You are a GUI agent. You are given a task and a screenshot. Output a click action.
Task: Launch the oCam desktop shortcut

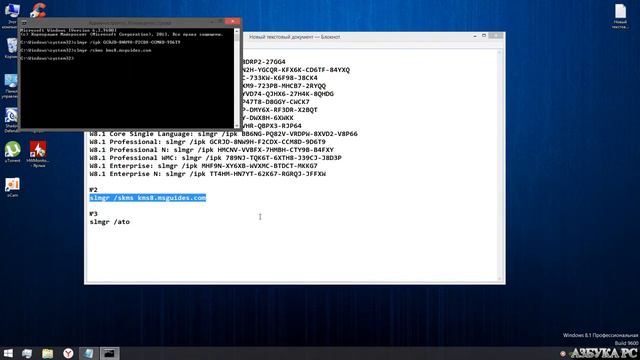point(12,187)
